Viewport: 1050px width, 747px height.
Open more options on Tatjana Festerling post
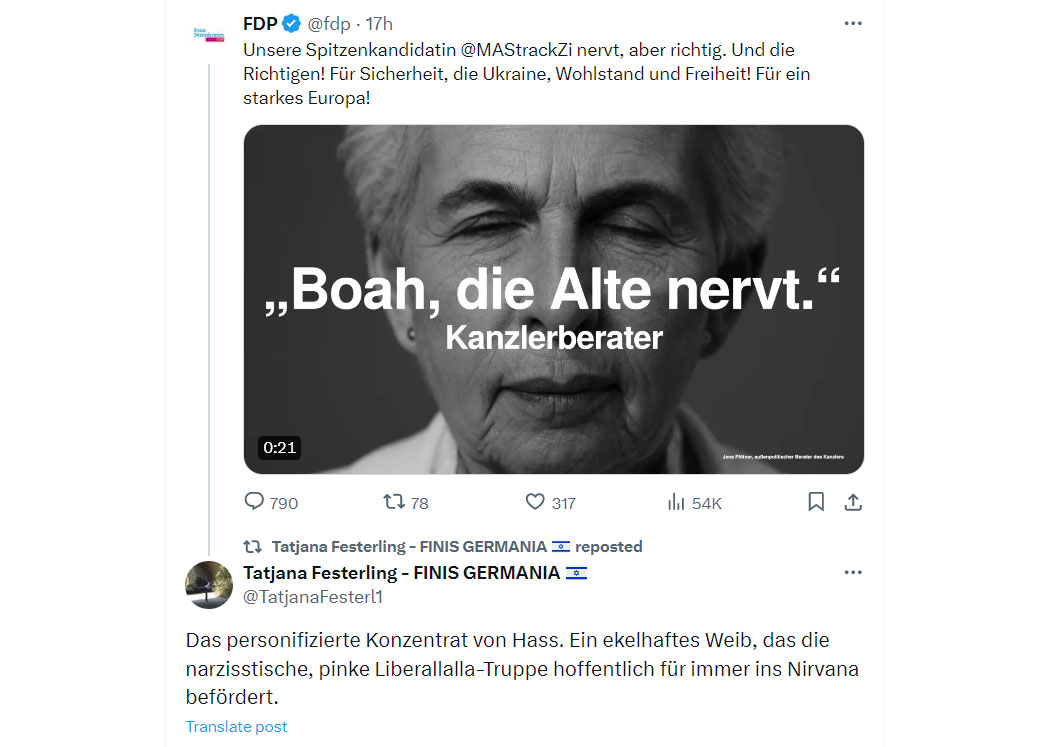click(x=852, y=572)
